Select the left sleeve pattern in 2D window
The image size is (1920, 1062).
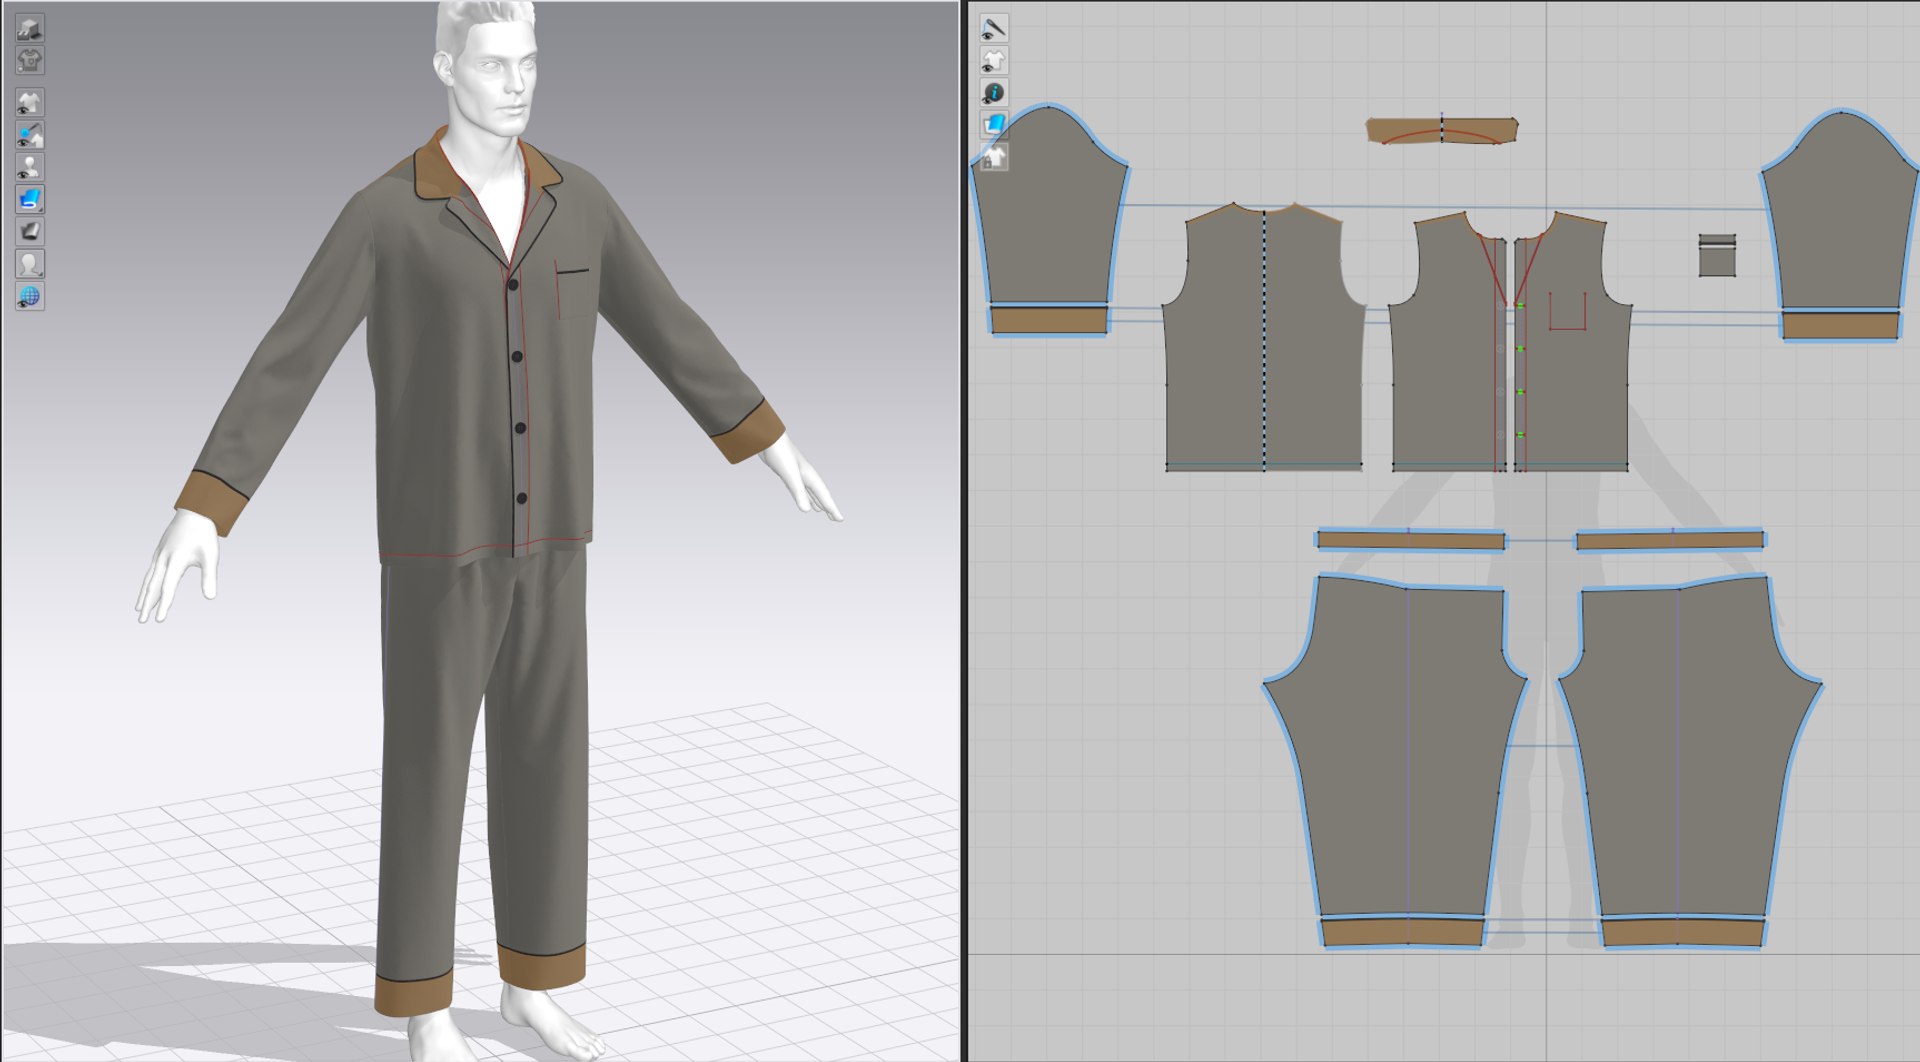[x=1048, y=205]
